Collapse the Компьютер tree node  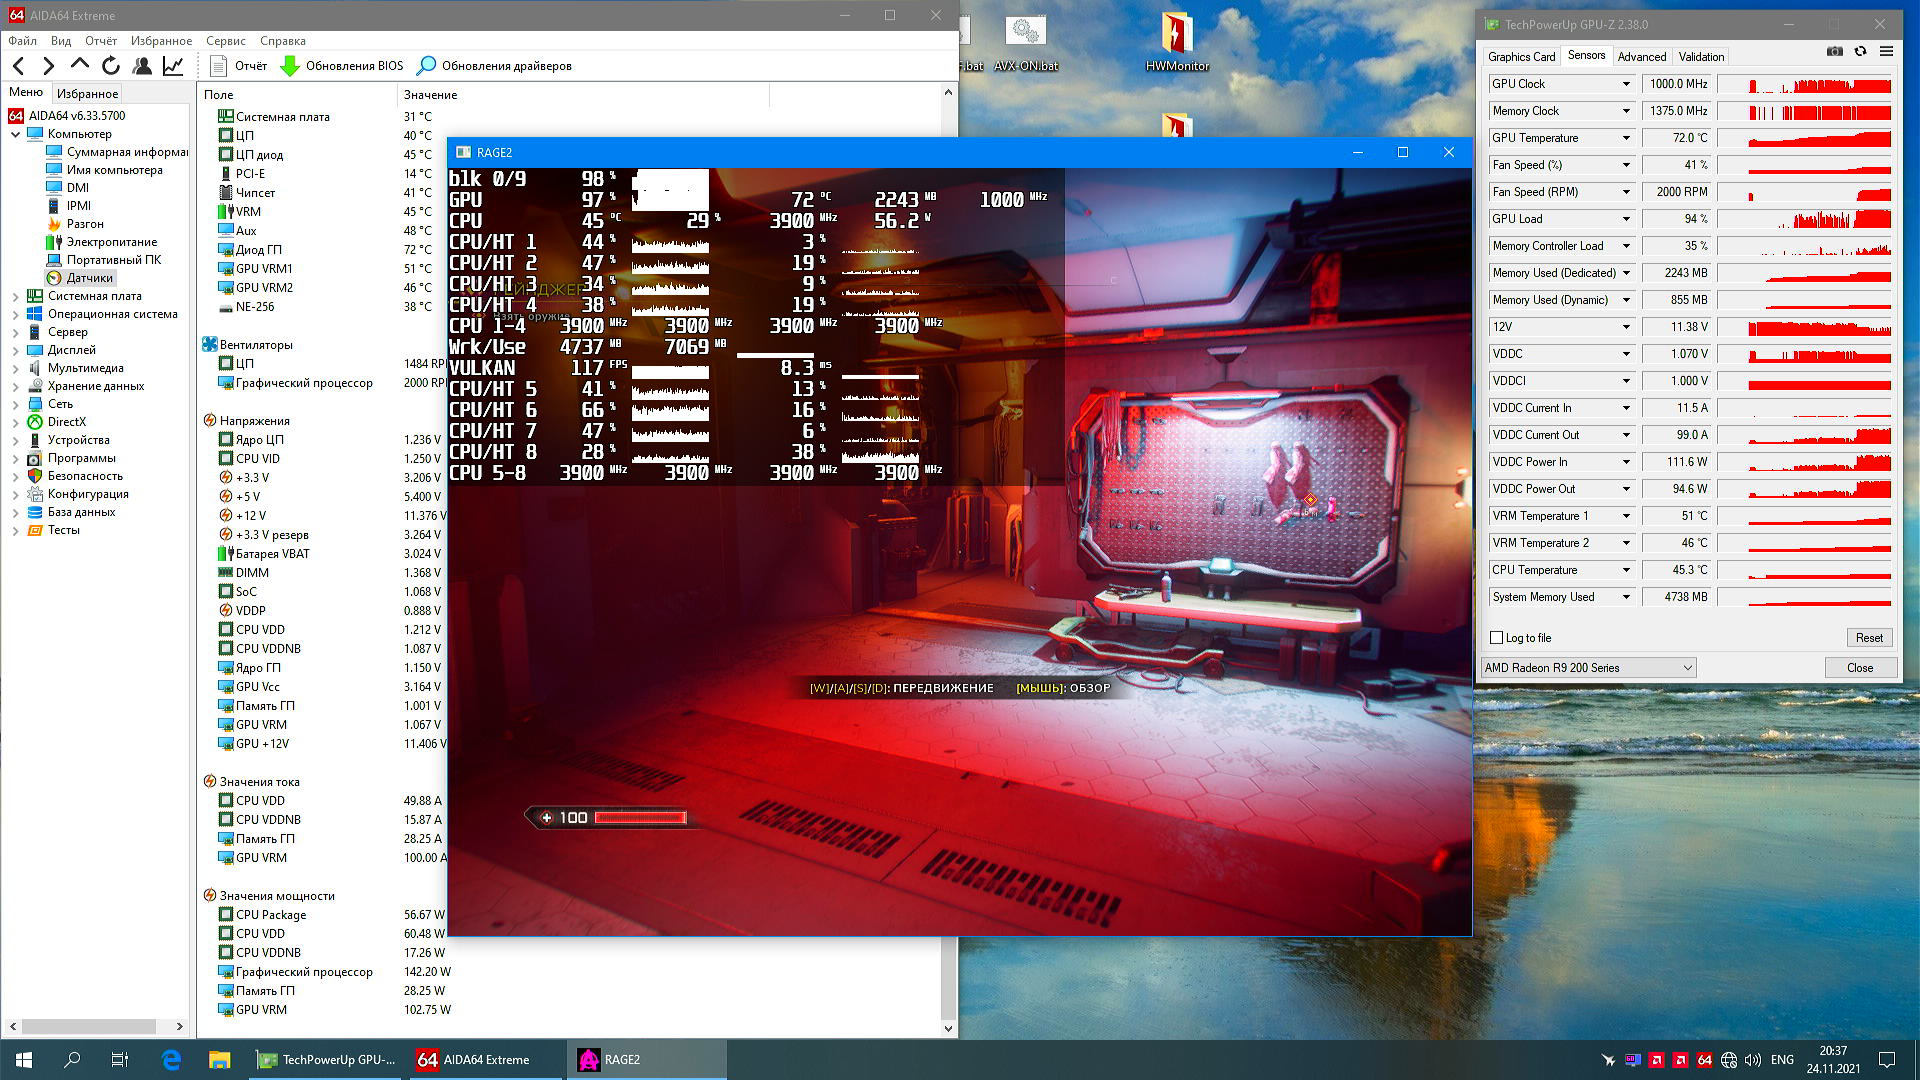(x=16, y=134)
